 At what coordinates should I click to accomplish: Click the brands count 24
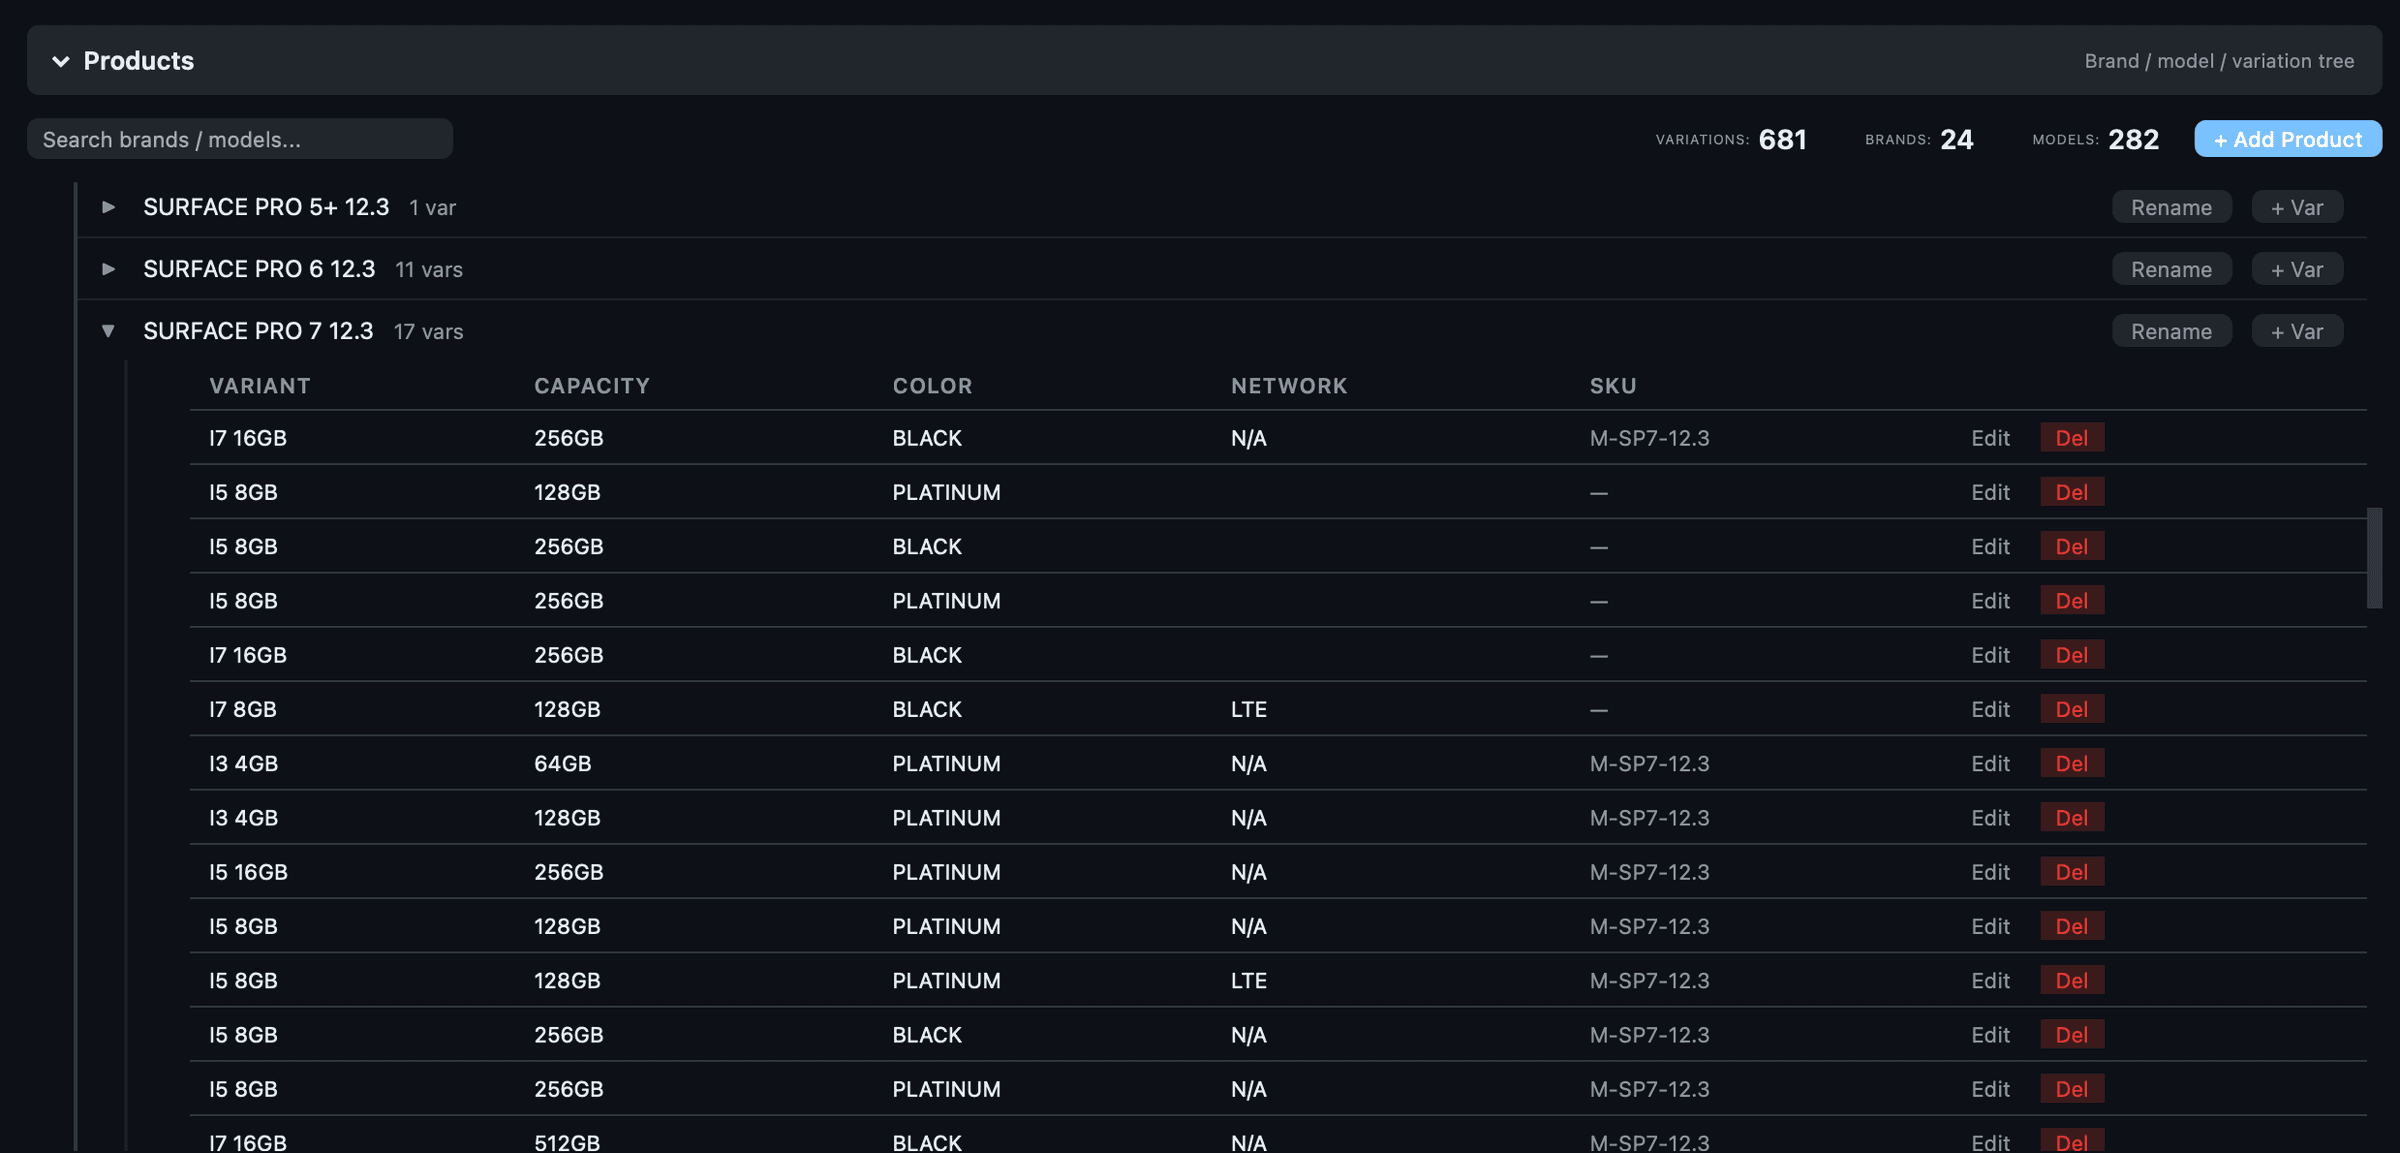(1957, 139)
